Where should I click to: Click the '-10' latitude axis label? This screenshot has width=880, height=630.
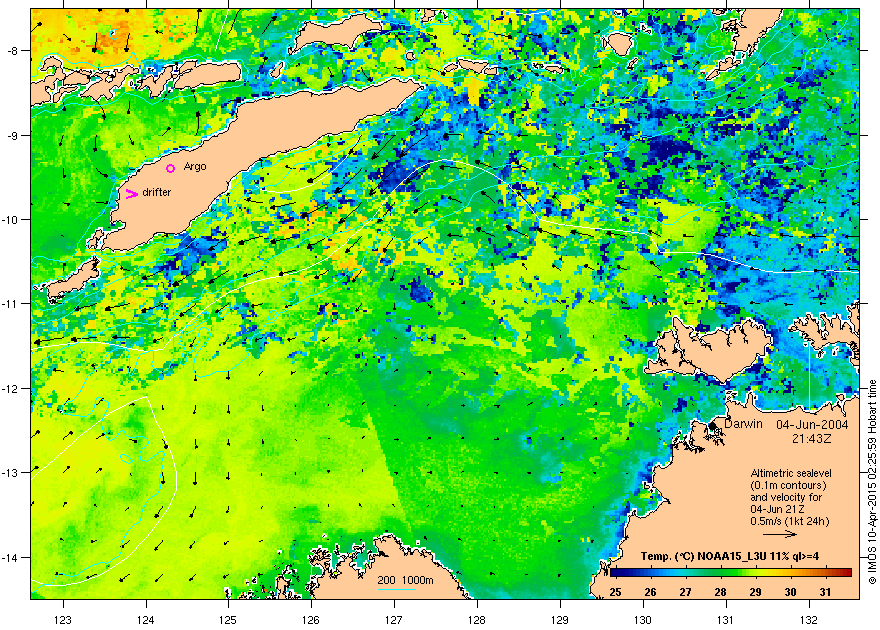[10, 219]
